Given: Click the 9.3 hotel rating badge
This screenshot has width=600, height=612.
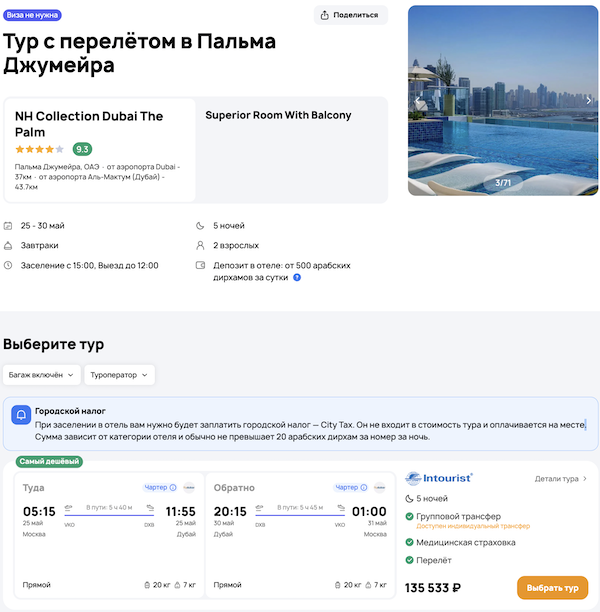Looking at the screenshot, I should pos(82,149).
